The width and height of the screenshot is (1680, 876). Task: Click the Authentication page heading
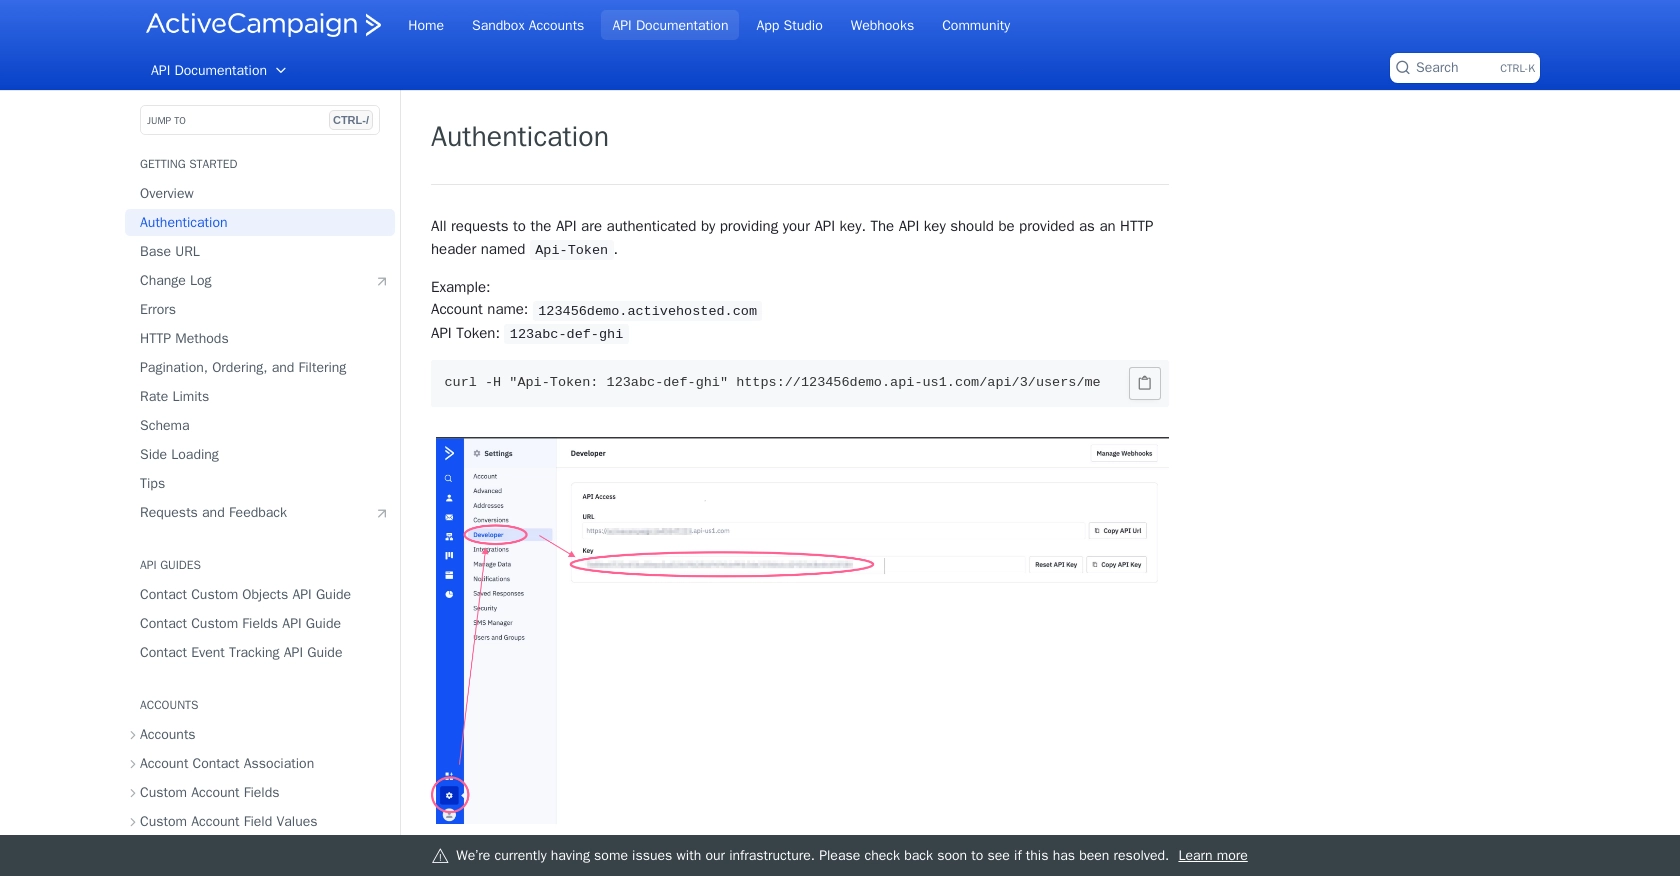(x=520, y=137)
